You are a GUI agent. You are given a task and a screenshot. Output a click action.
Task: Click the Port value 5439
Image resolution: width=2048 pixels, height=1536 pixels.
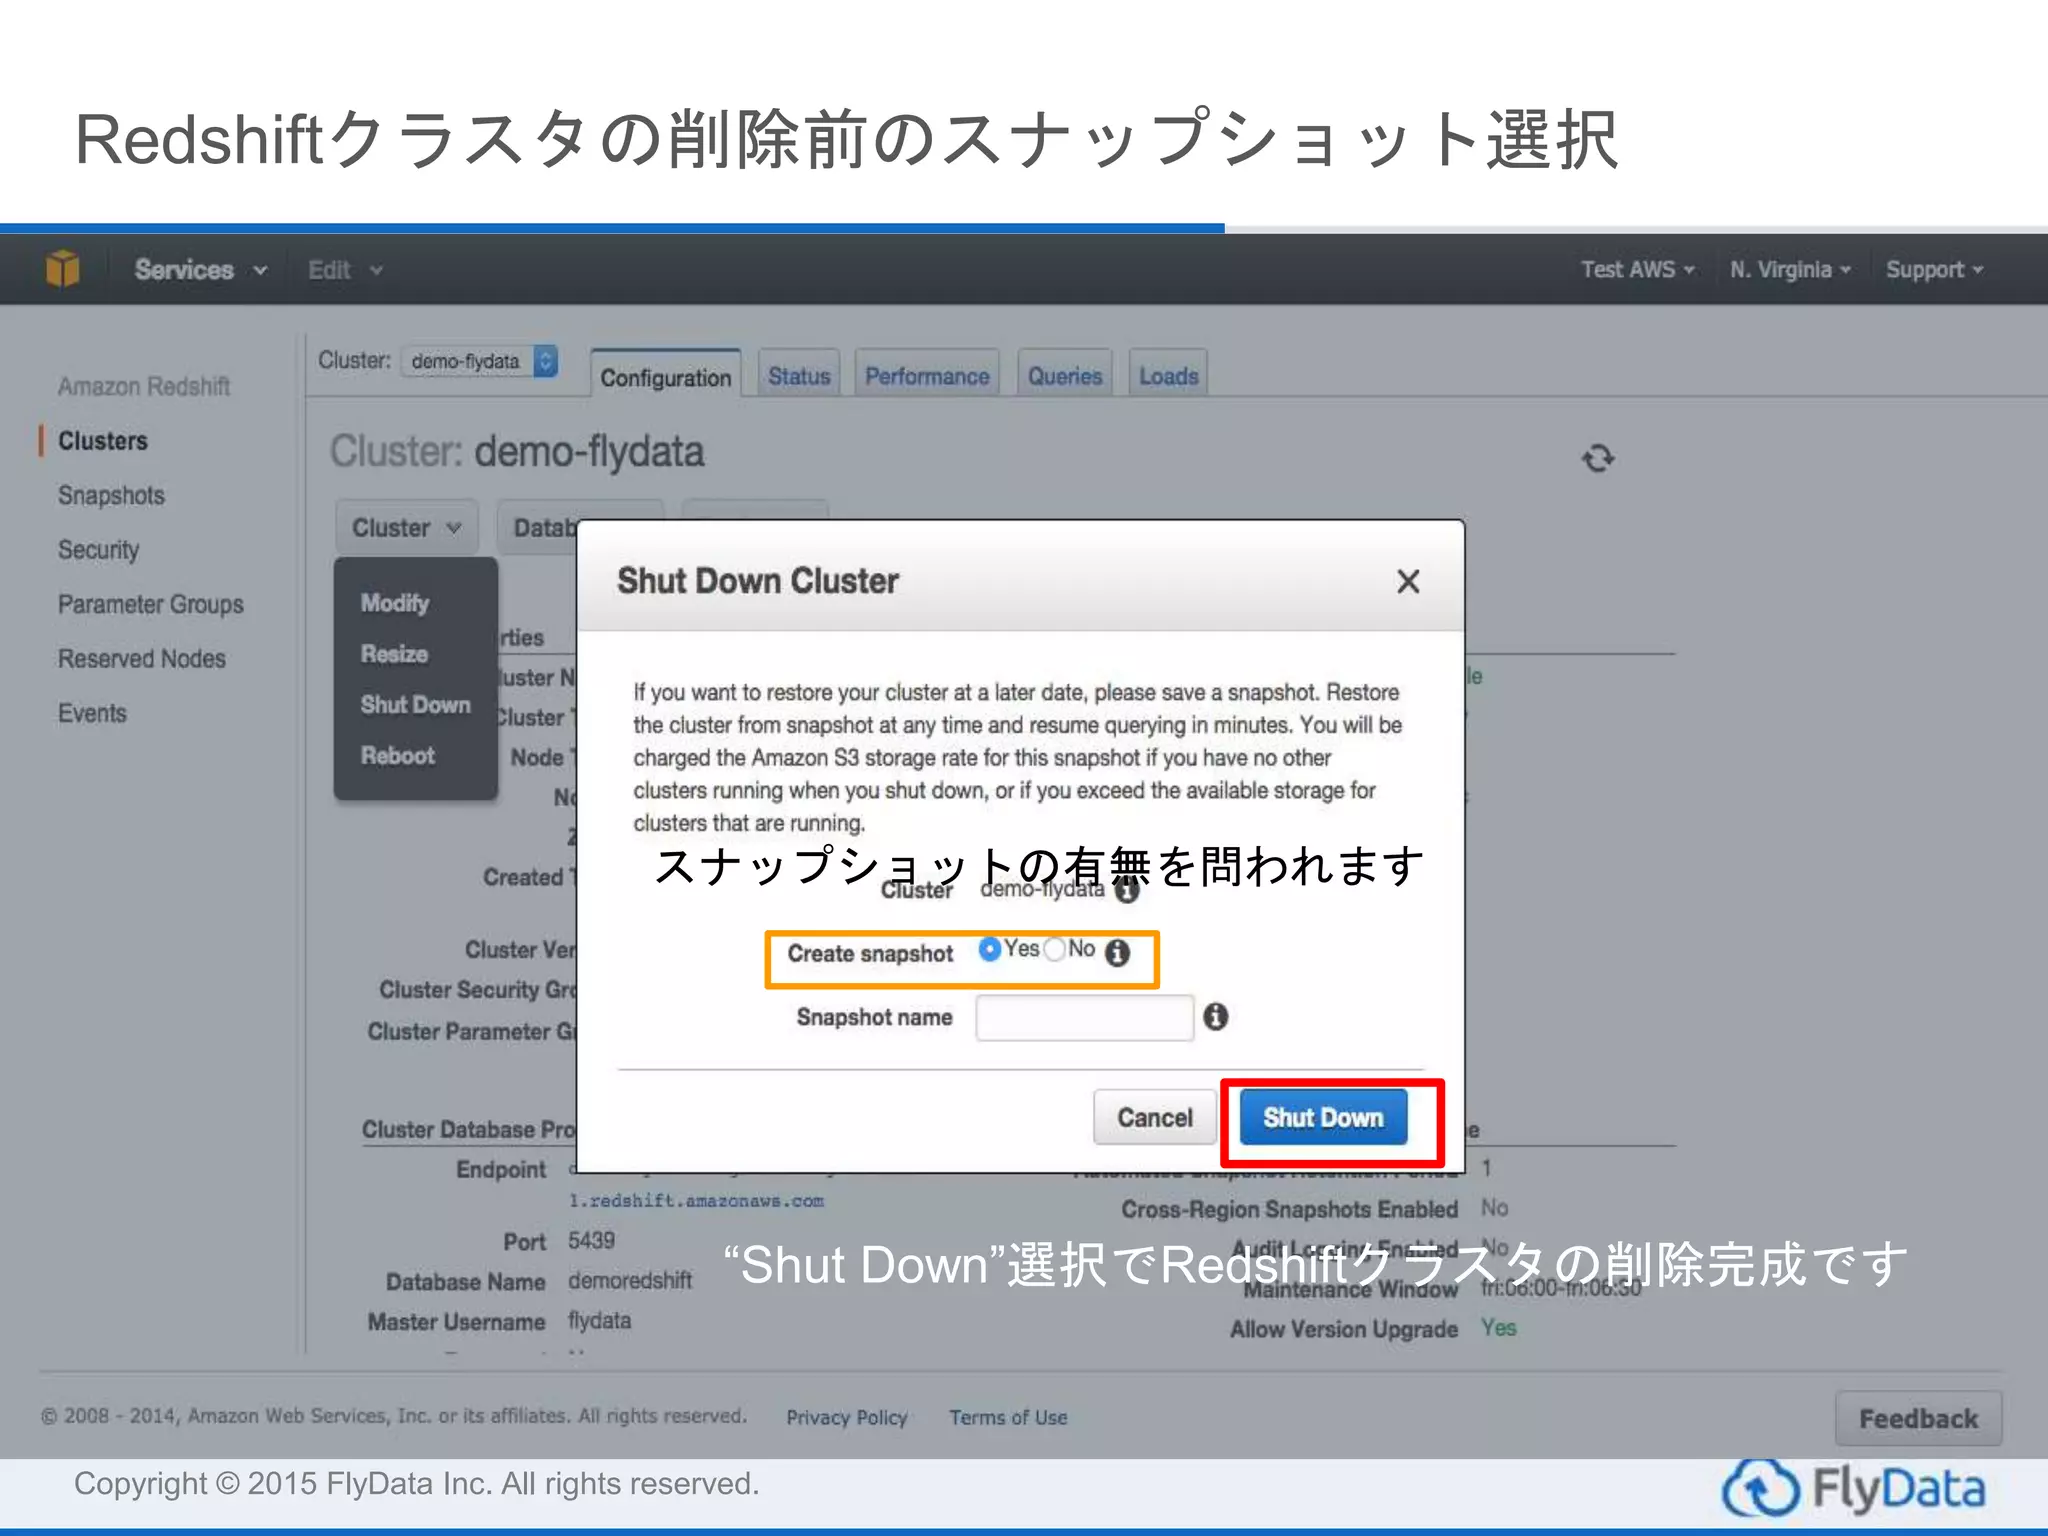pyautogui.click(x=591, y=1241)
